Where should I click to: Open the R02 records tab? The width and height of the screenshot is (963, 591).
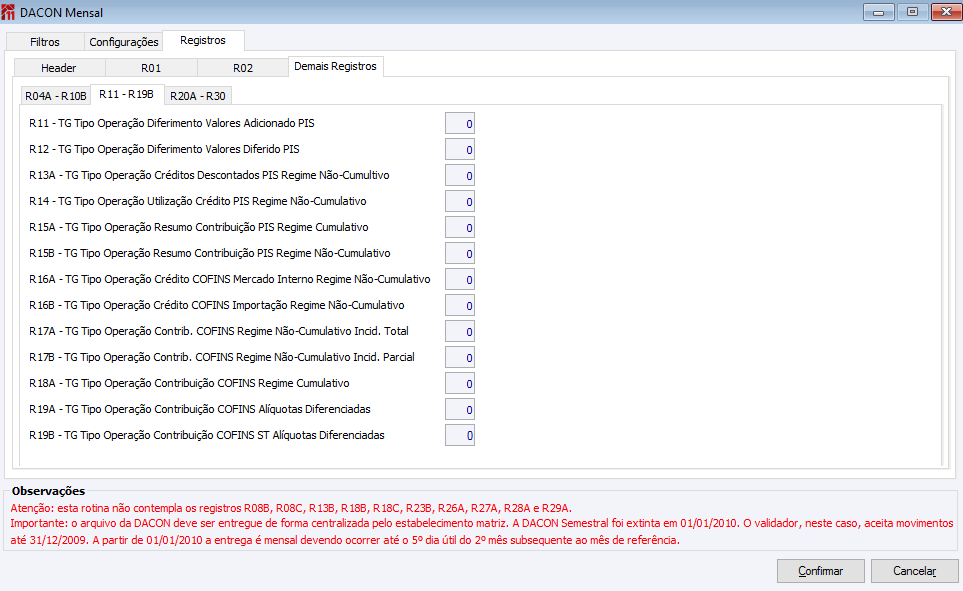pyautogui.click(x=243, y=68)
